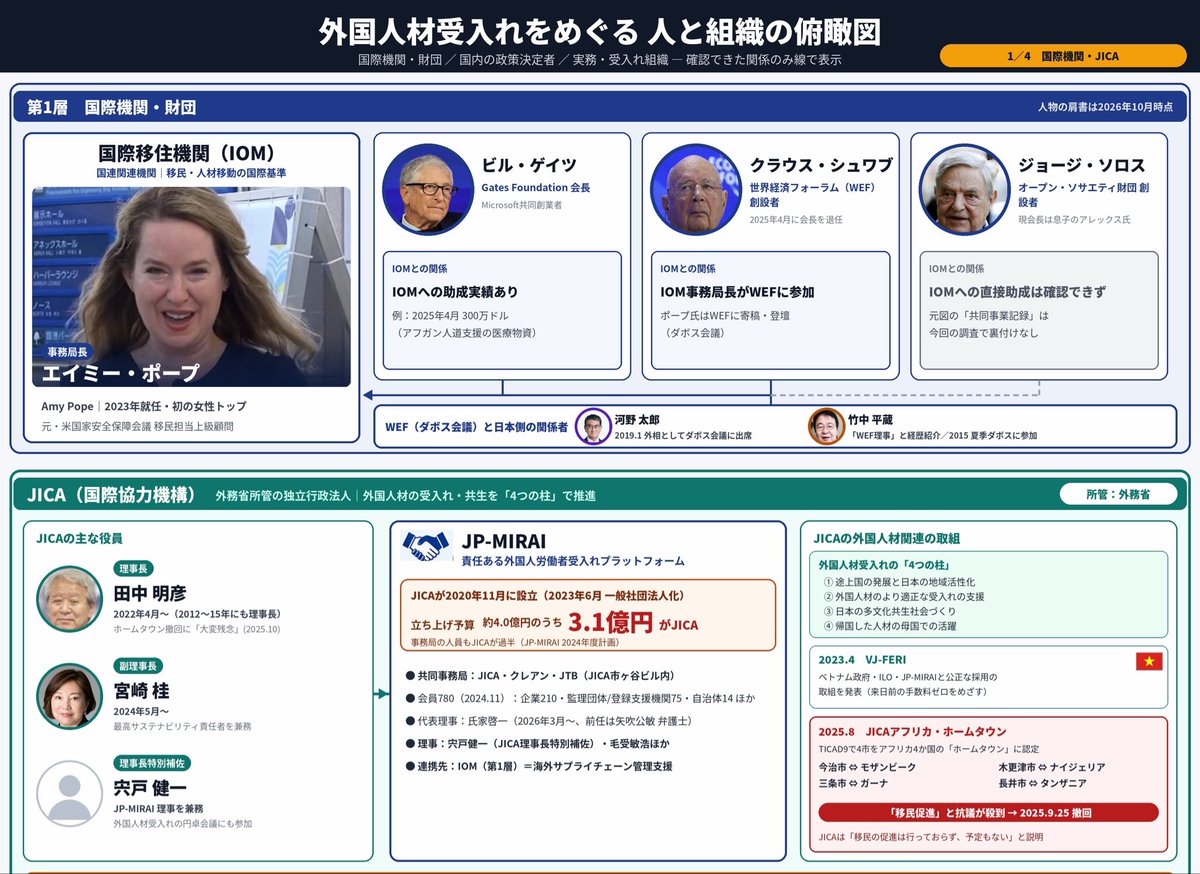Click the Klaus Schwab portrait photo
Image resolution: width=1200 pixels, height=874 pixels.
coord(697,189)
